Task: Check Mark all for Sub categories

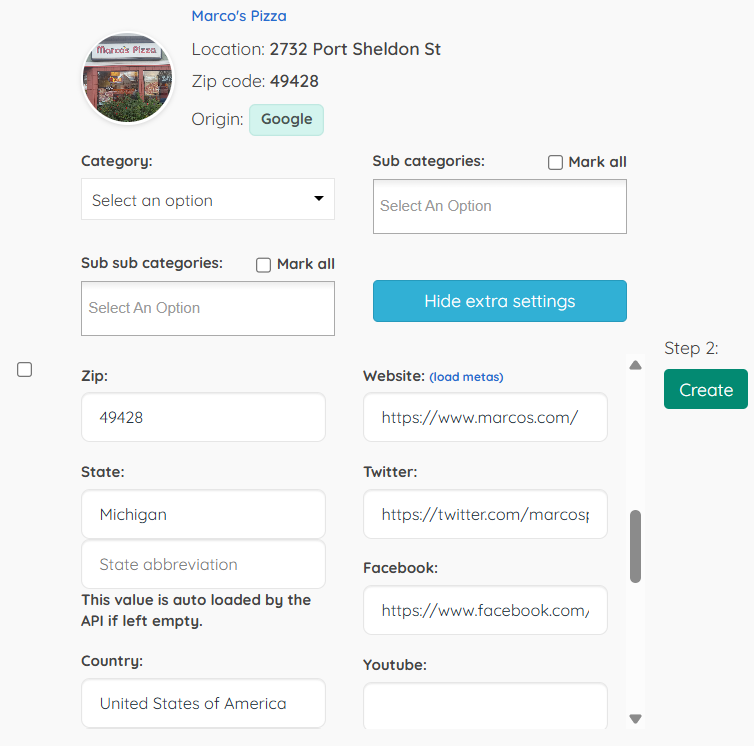Action: 556,163
